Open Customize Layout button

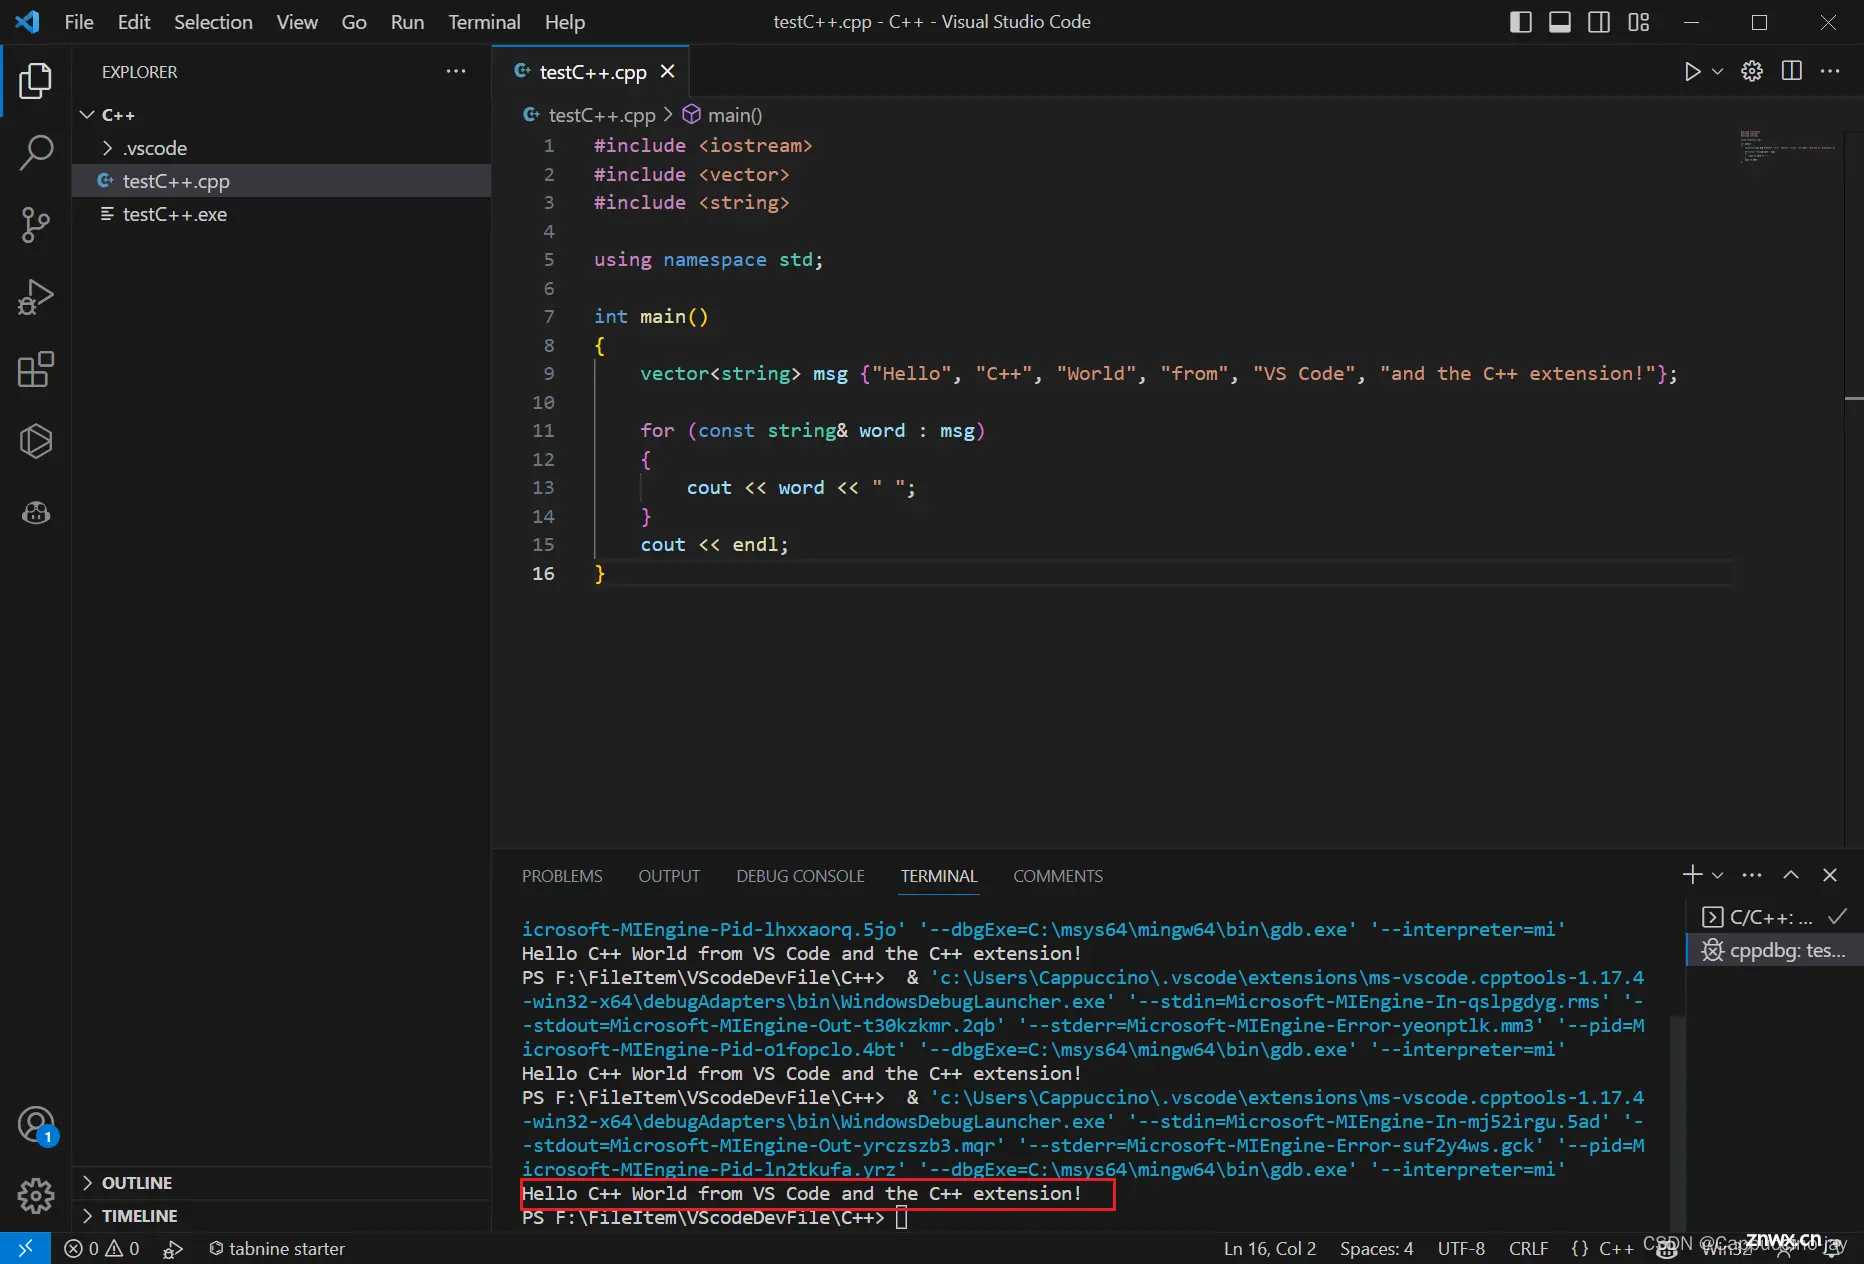[x=1639, y=22]
